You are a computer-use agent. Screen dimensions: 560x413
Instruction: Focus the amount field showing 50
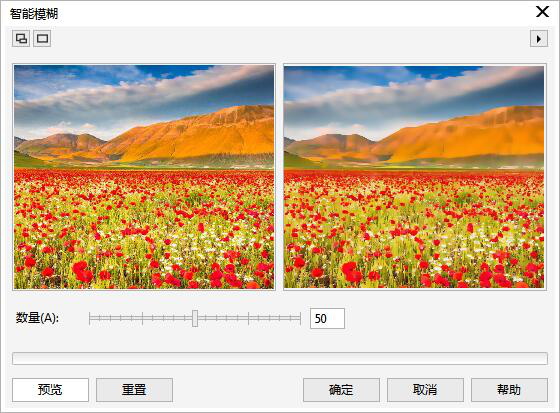tap(327, 318)
